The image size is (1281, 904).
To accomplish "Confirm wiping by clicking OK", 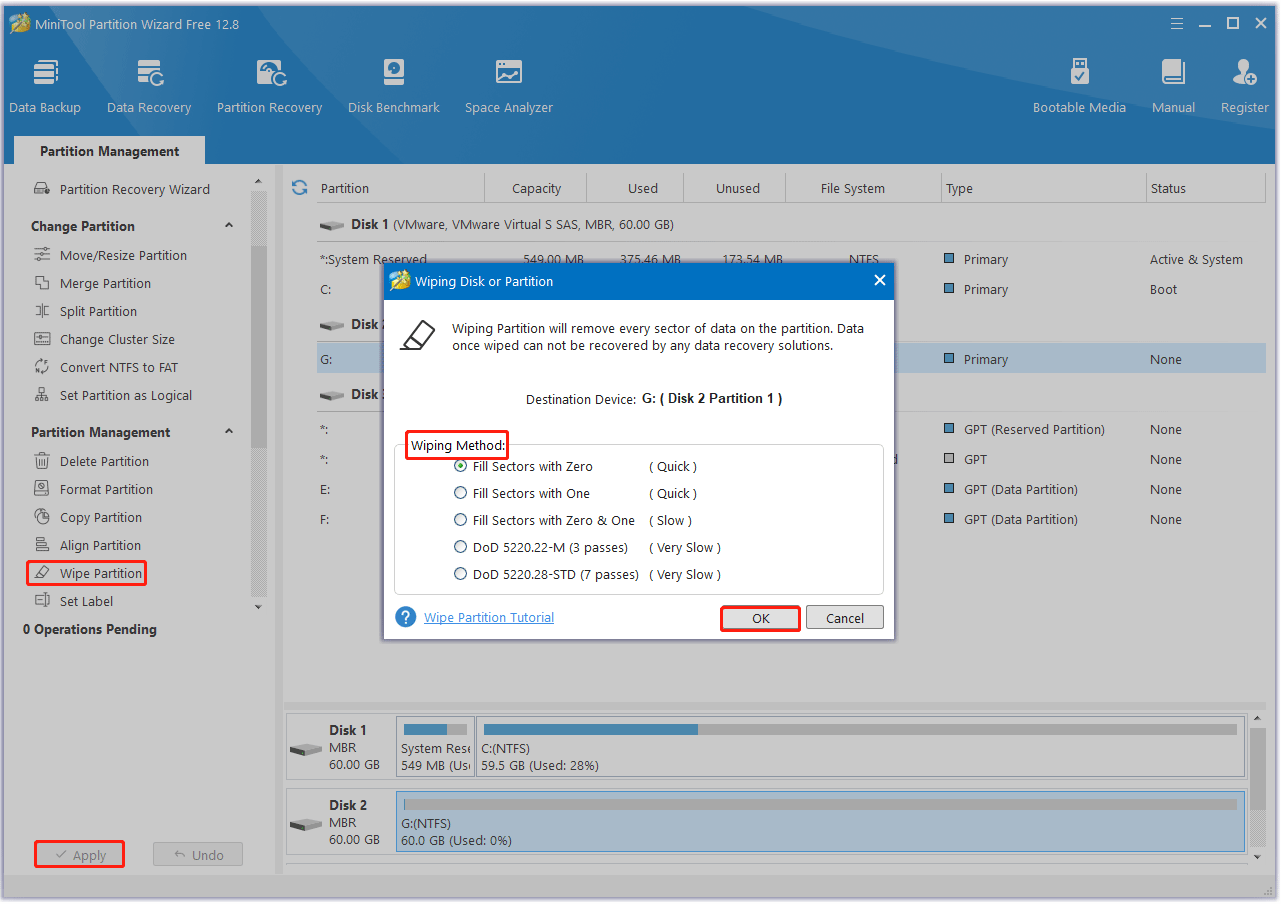I will pos(760,618).
